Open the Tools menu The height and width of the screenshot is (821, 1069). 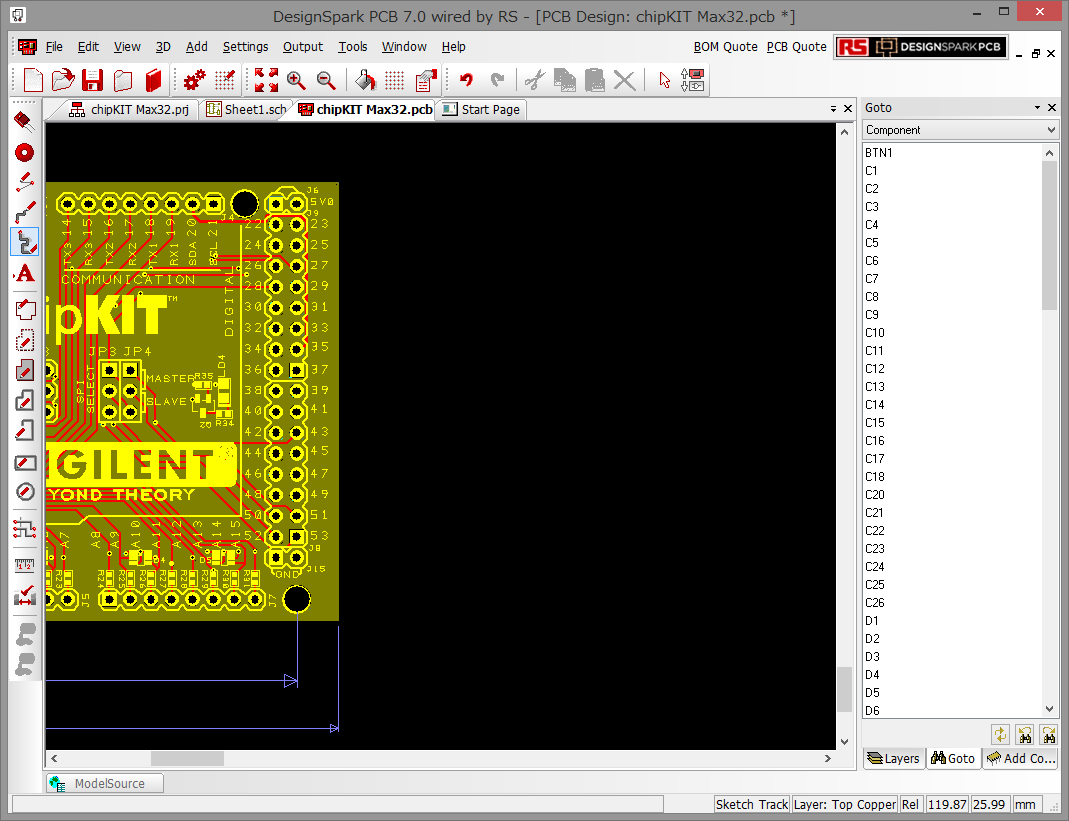click(352, 46)
